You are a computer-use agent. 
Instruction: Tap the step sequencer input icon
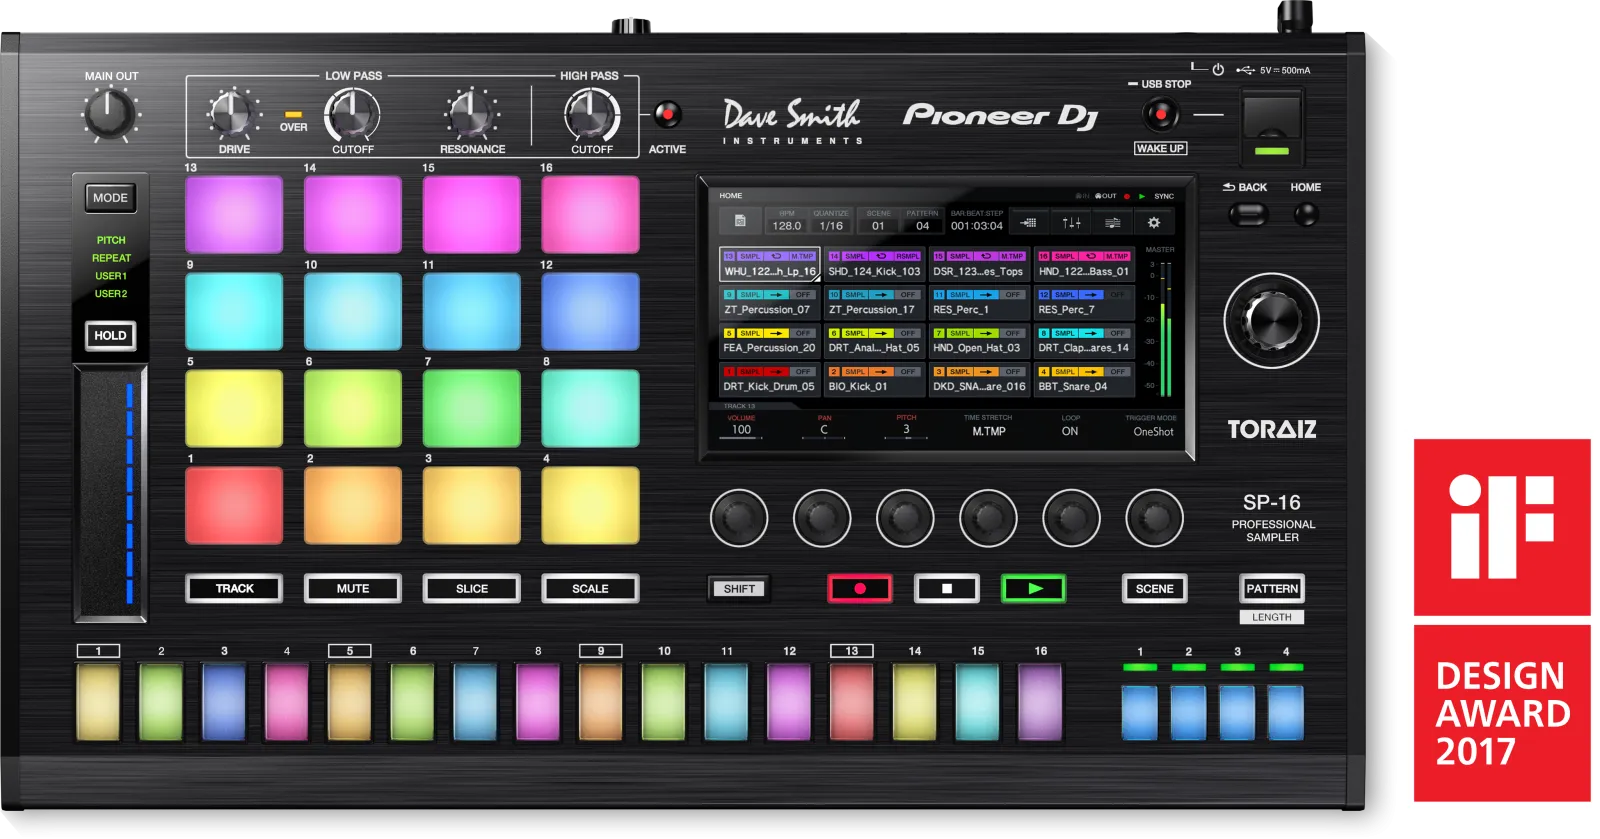point(1029,222)
